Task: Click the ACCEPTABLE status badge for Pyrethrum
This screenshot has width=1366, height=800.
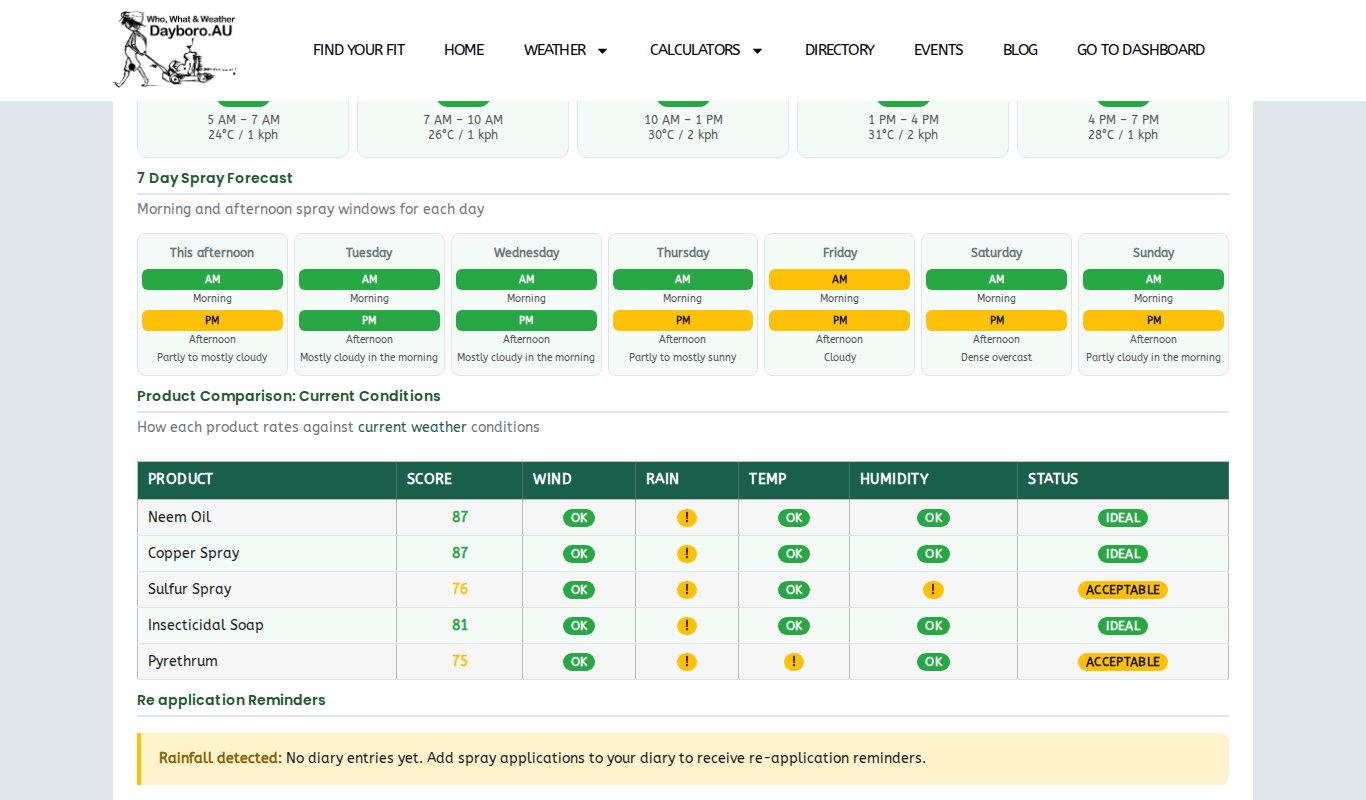Action: 1123,662
